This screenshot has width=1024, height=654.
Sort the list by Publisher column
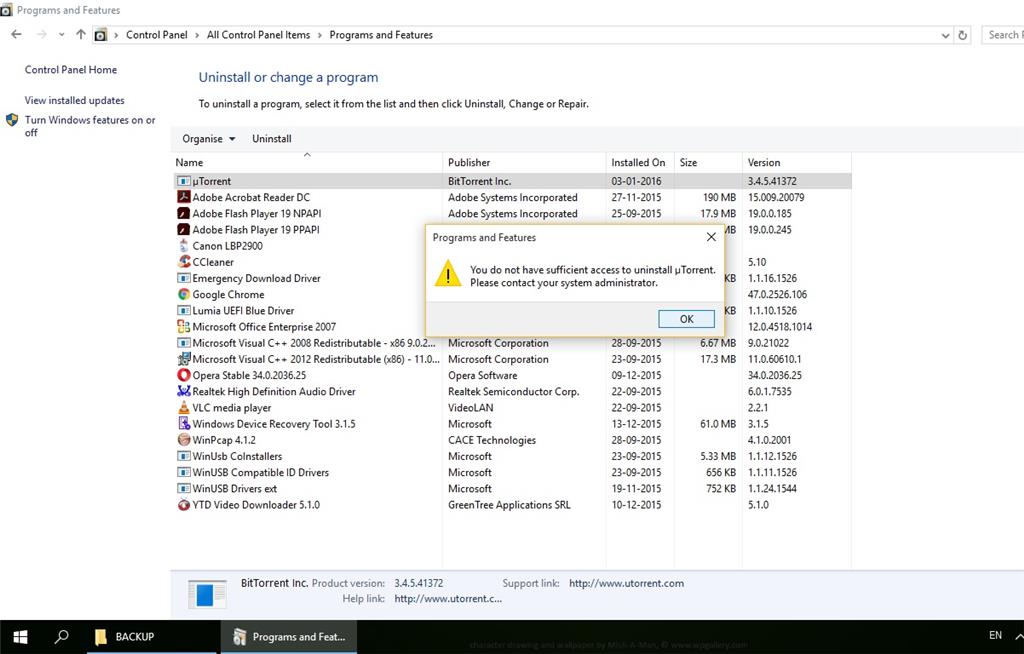pyautogui.click(x=524, y=163)
